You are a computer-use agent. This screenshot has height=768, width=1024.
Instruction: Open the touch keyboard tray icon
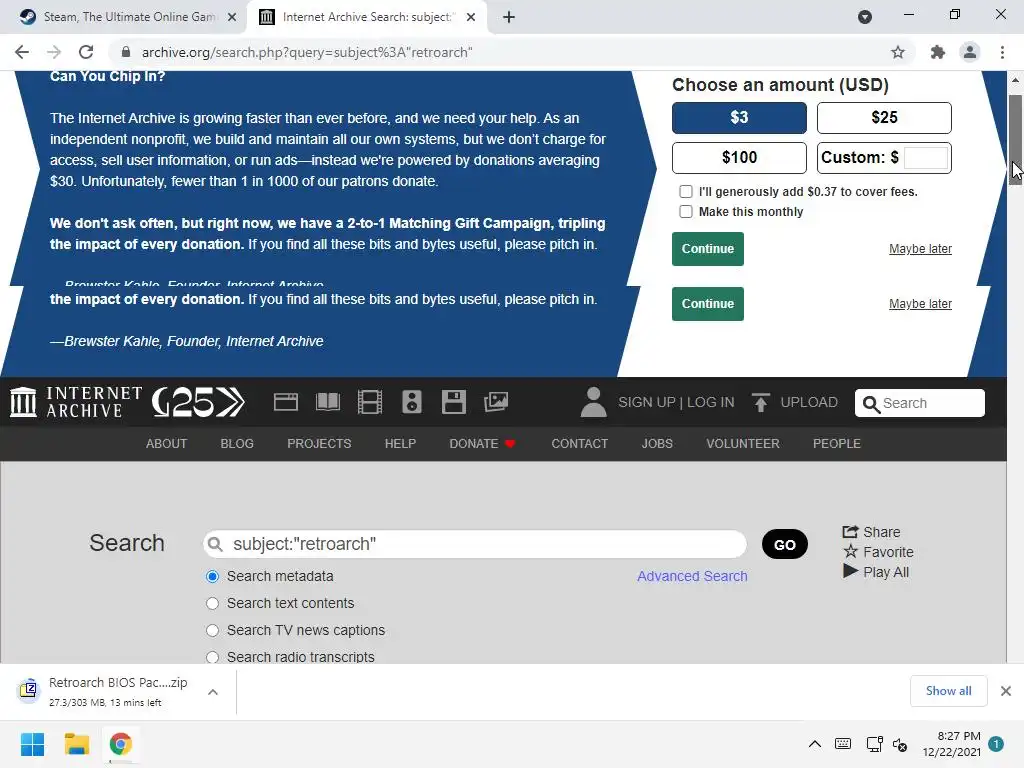[x=842, y=744]
